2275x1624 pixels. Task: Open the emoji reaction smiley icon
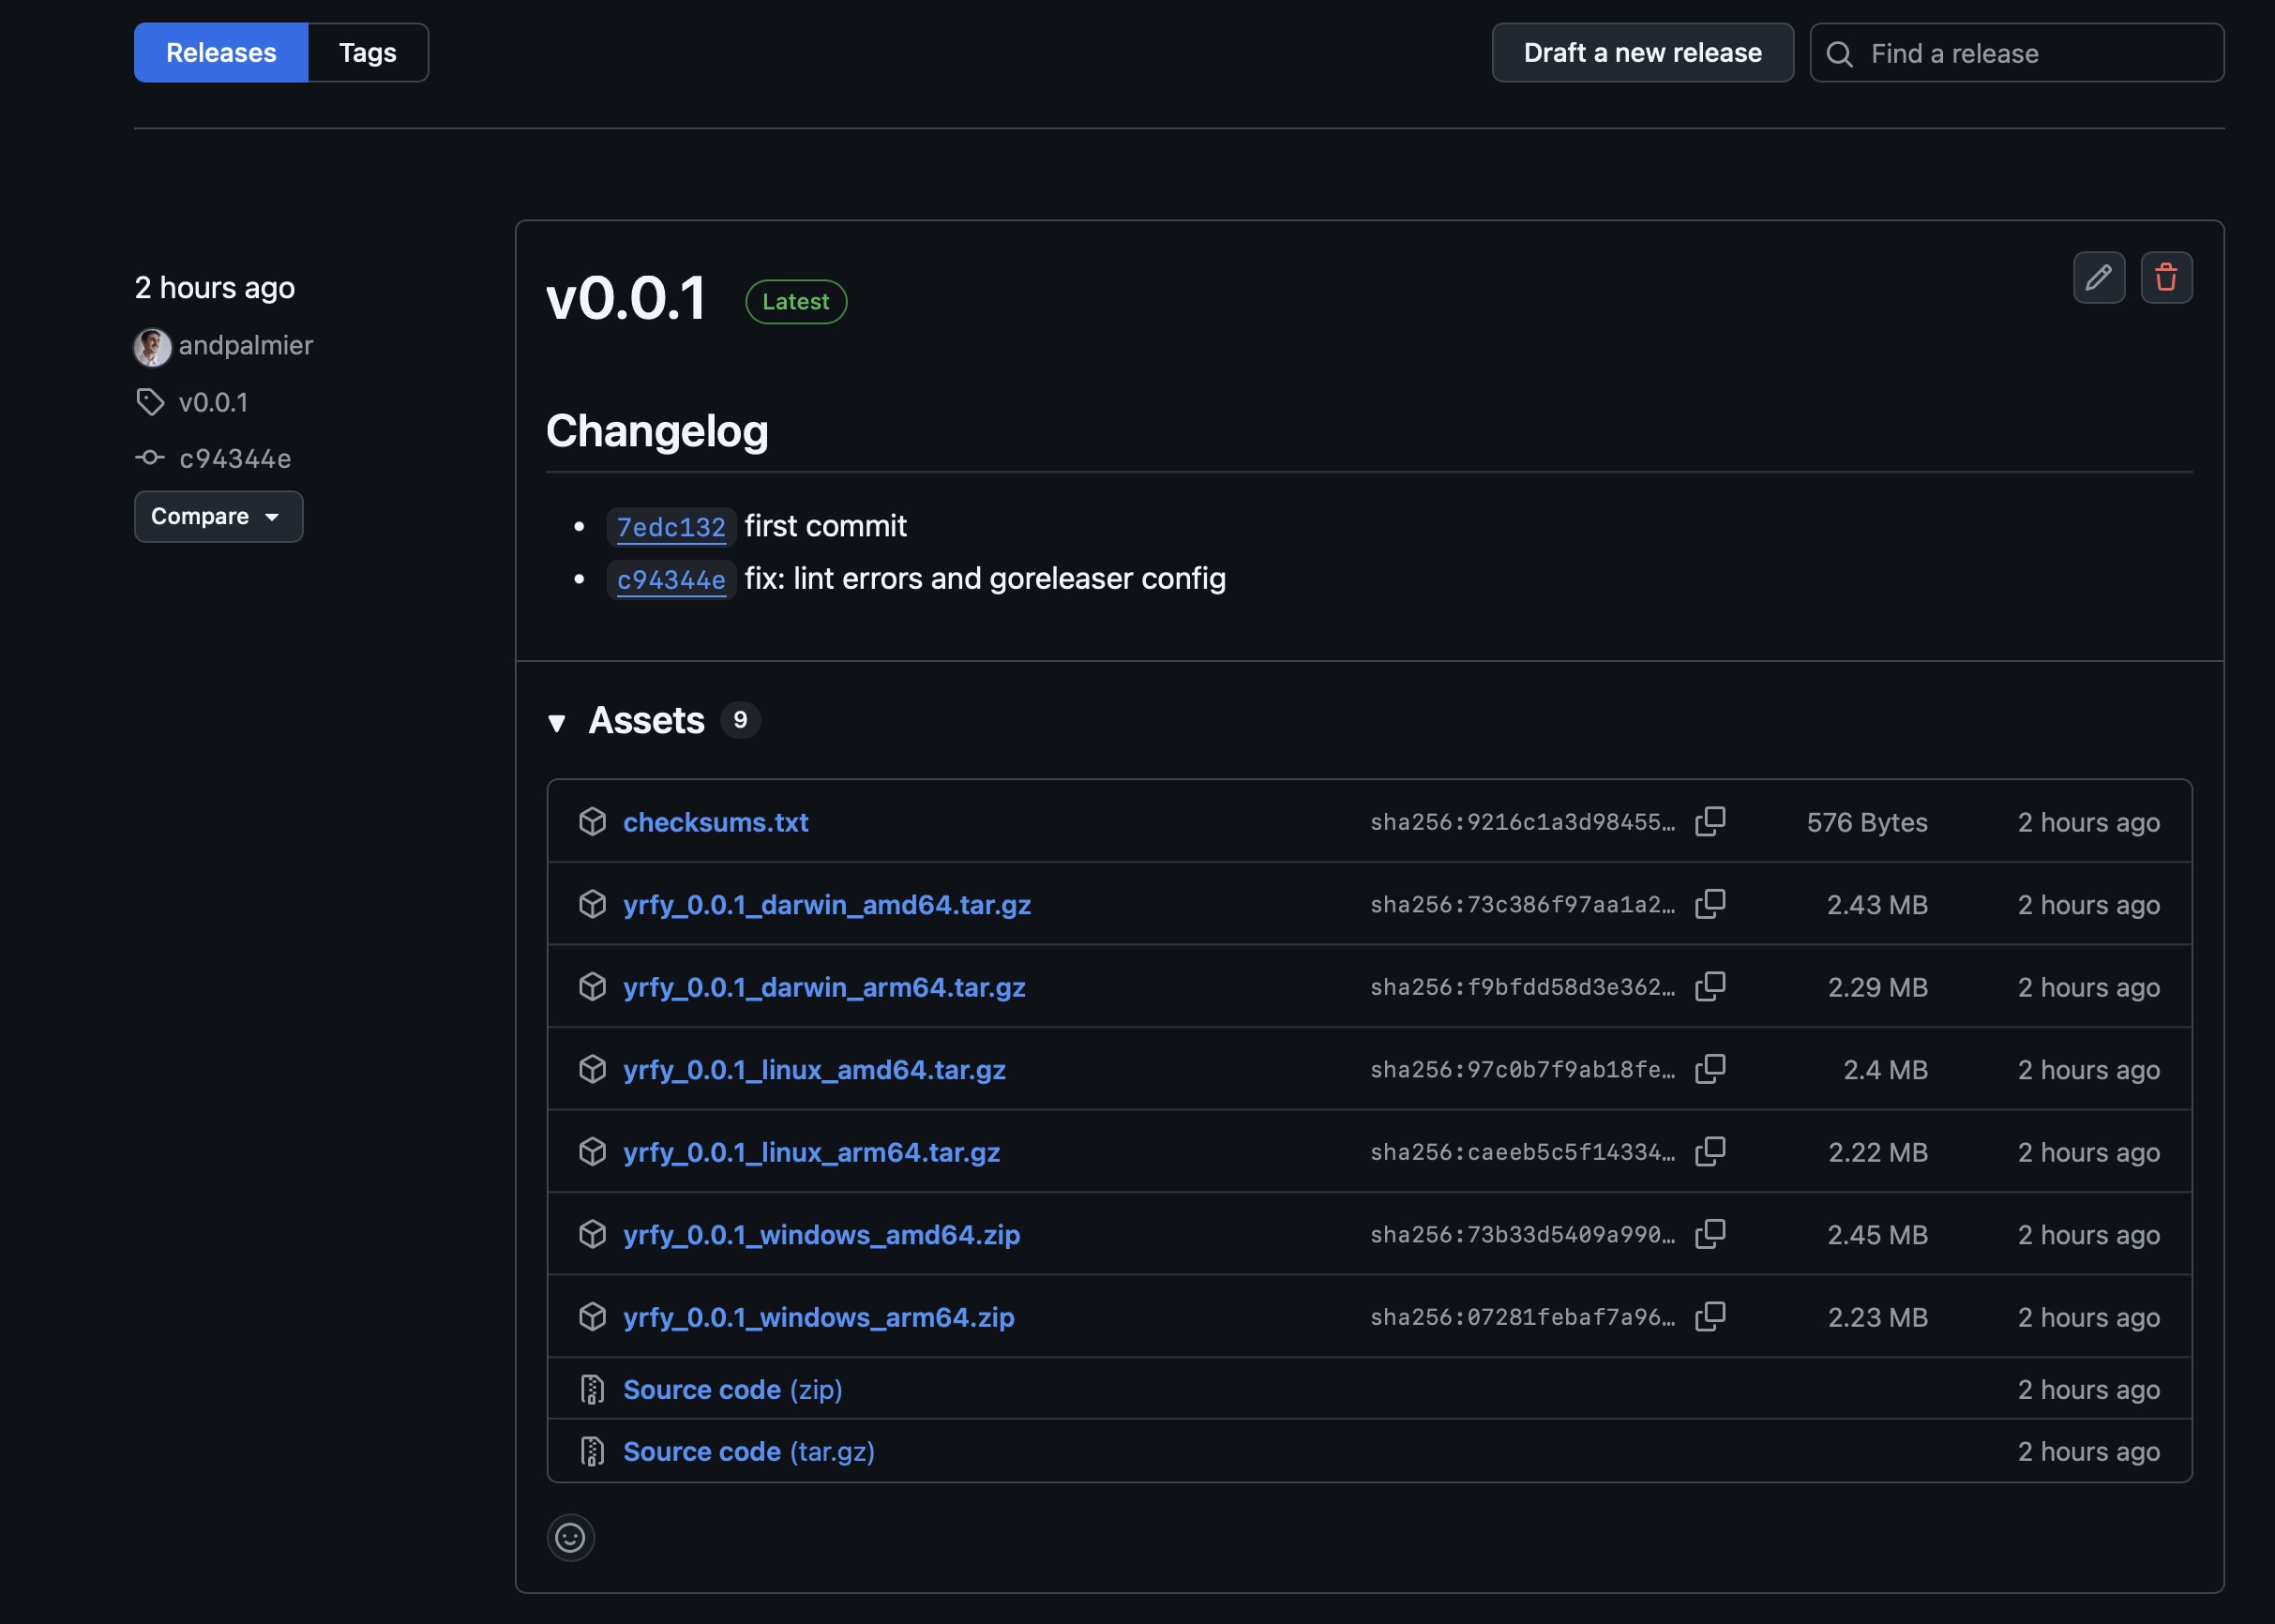pos(571,1537)
